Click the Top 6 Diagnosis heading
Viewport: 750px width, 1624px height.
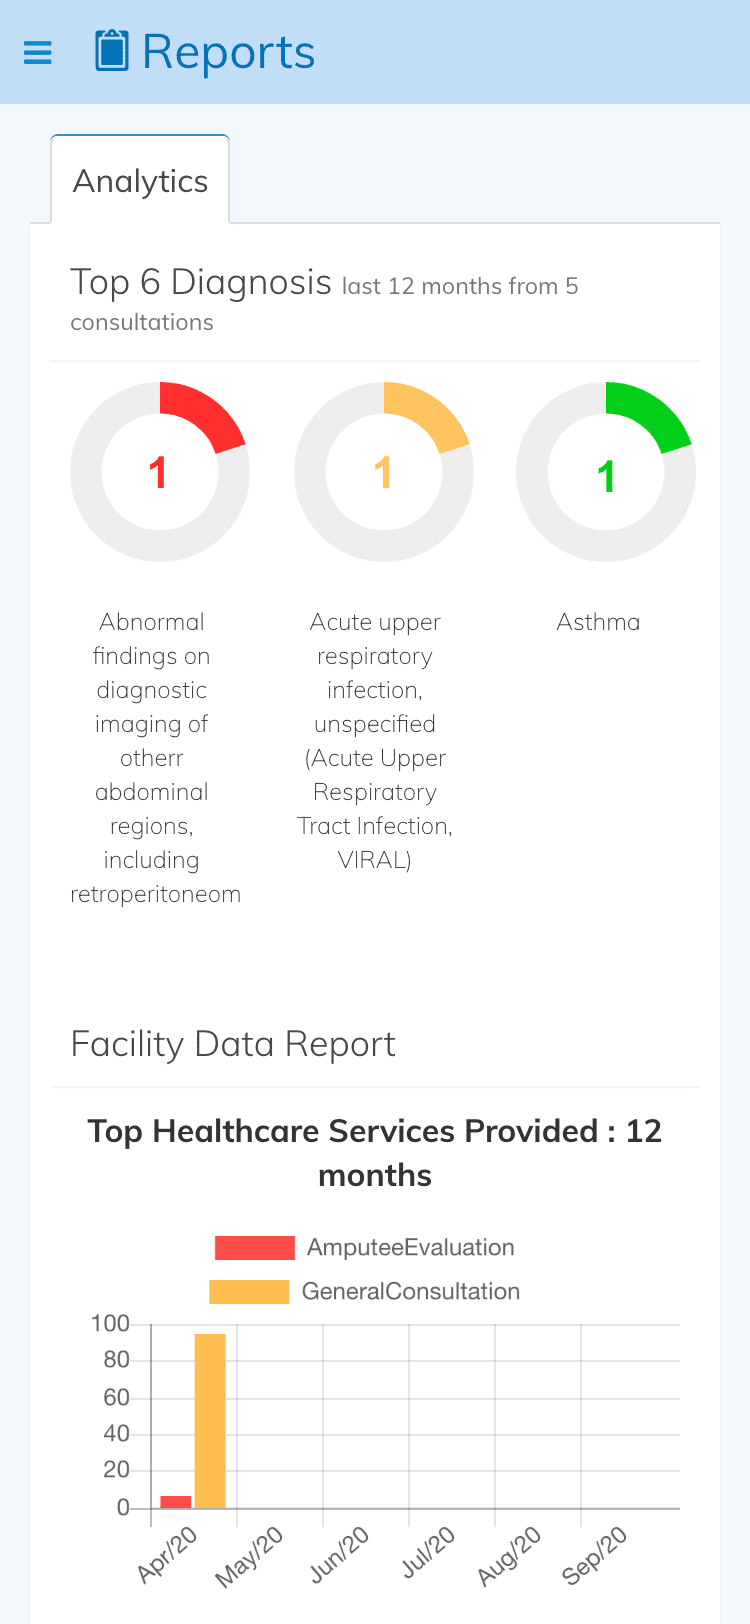pos(201,282)
